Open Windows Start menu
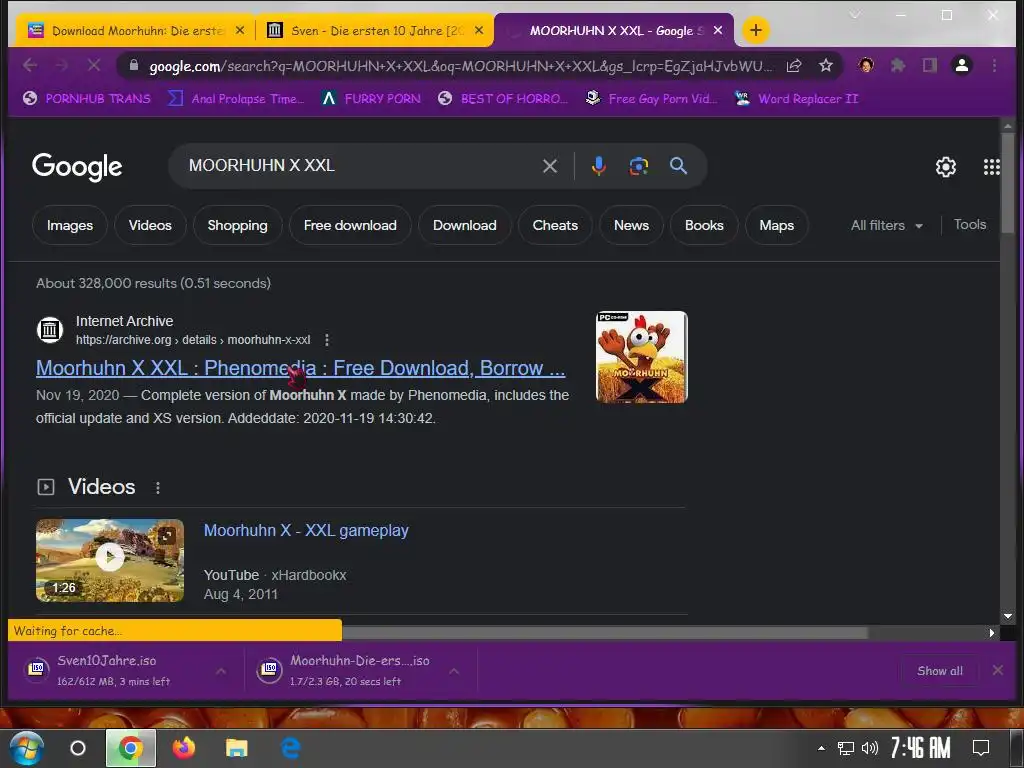Viewport: 1024px width, 768px height. 27,748
